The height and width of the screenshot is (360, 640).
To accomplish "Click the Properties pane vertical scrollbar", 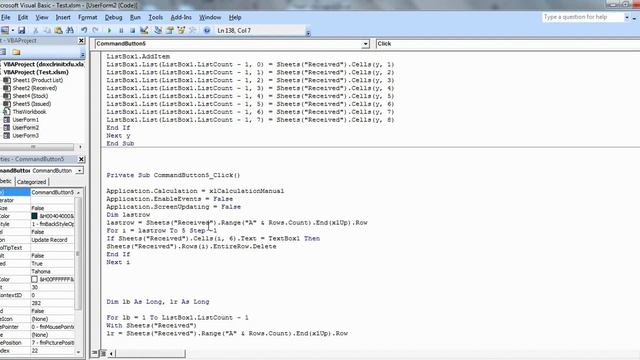I will click(78, 271).
